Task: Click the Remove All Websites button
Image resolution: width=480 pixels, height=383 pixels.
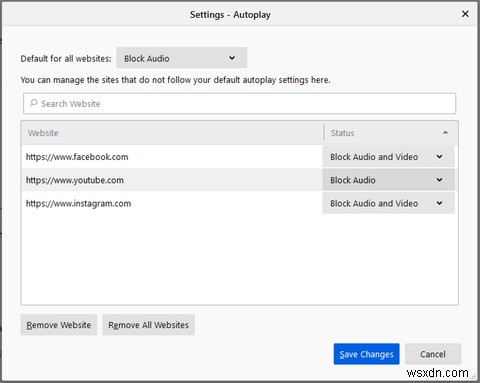Action: [148, 325]
